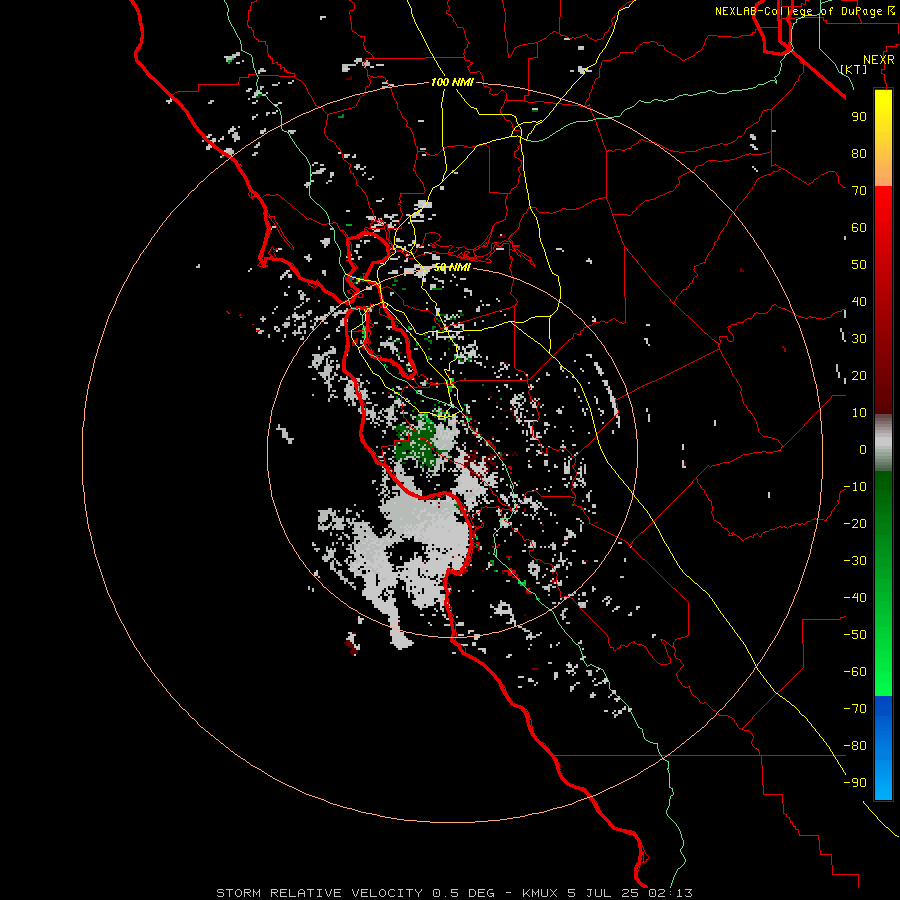This screenshot has height=900, width=900.
Task: Select the "-10" value on the velocity scale
Action: point(855,487)
